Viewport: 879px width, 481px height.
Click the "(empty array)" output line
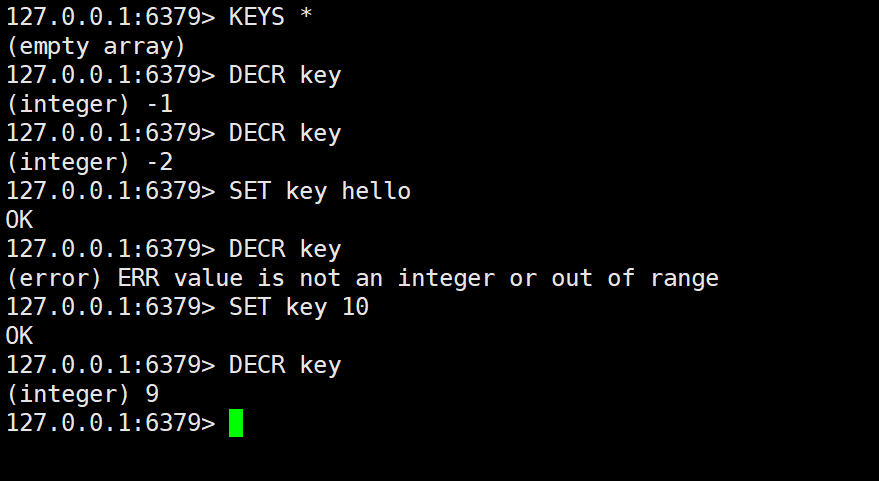95,46
